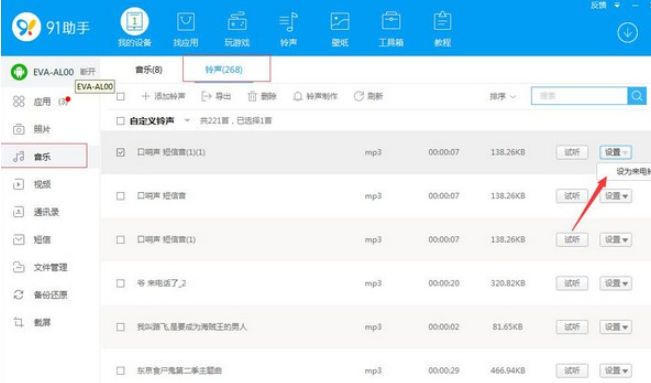Click the download manager arrow icon
This screenshot has height=383, width=651.
pyautogui.click(x=627, y=33)
